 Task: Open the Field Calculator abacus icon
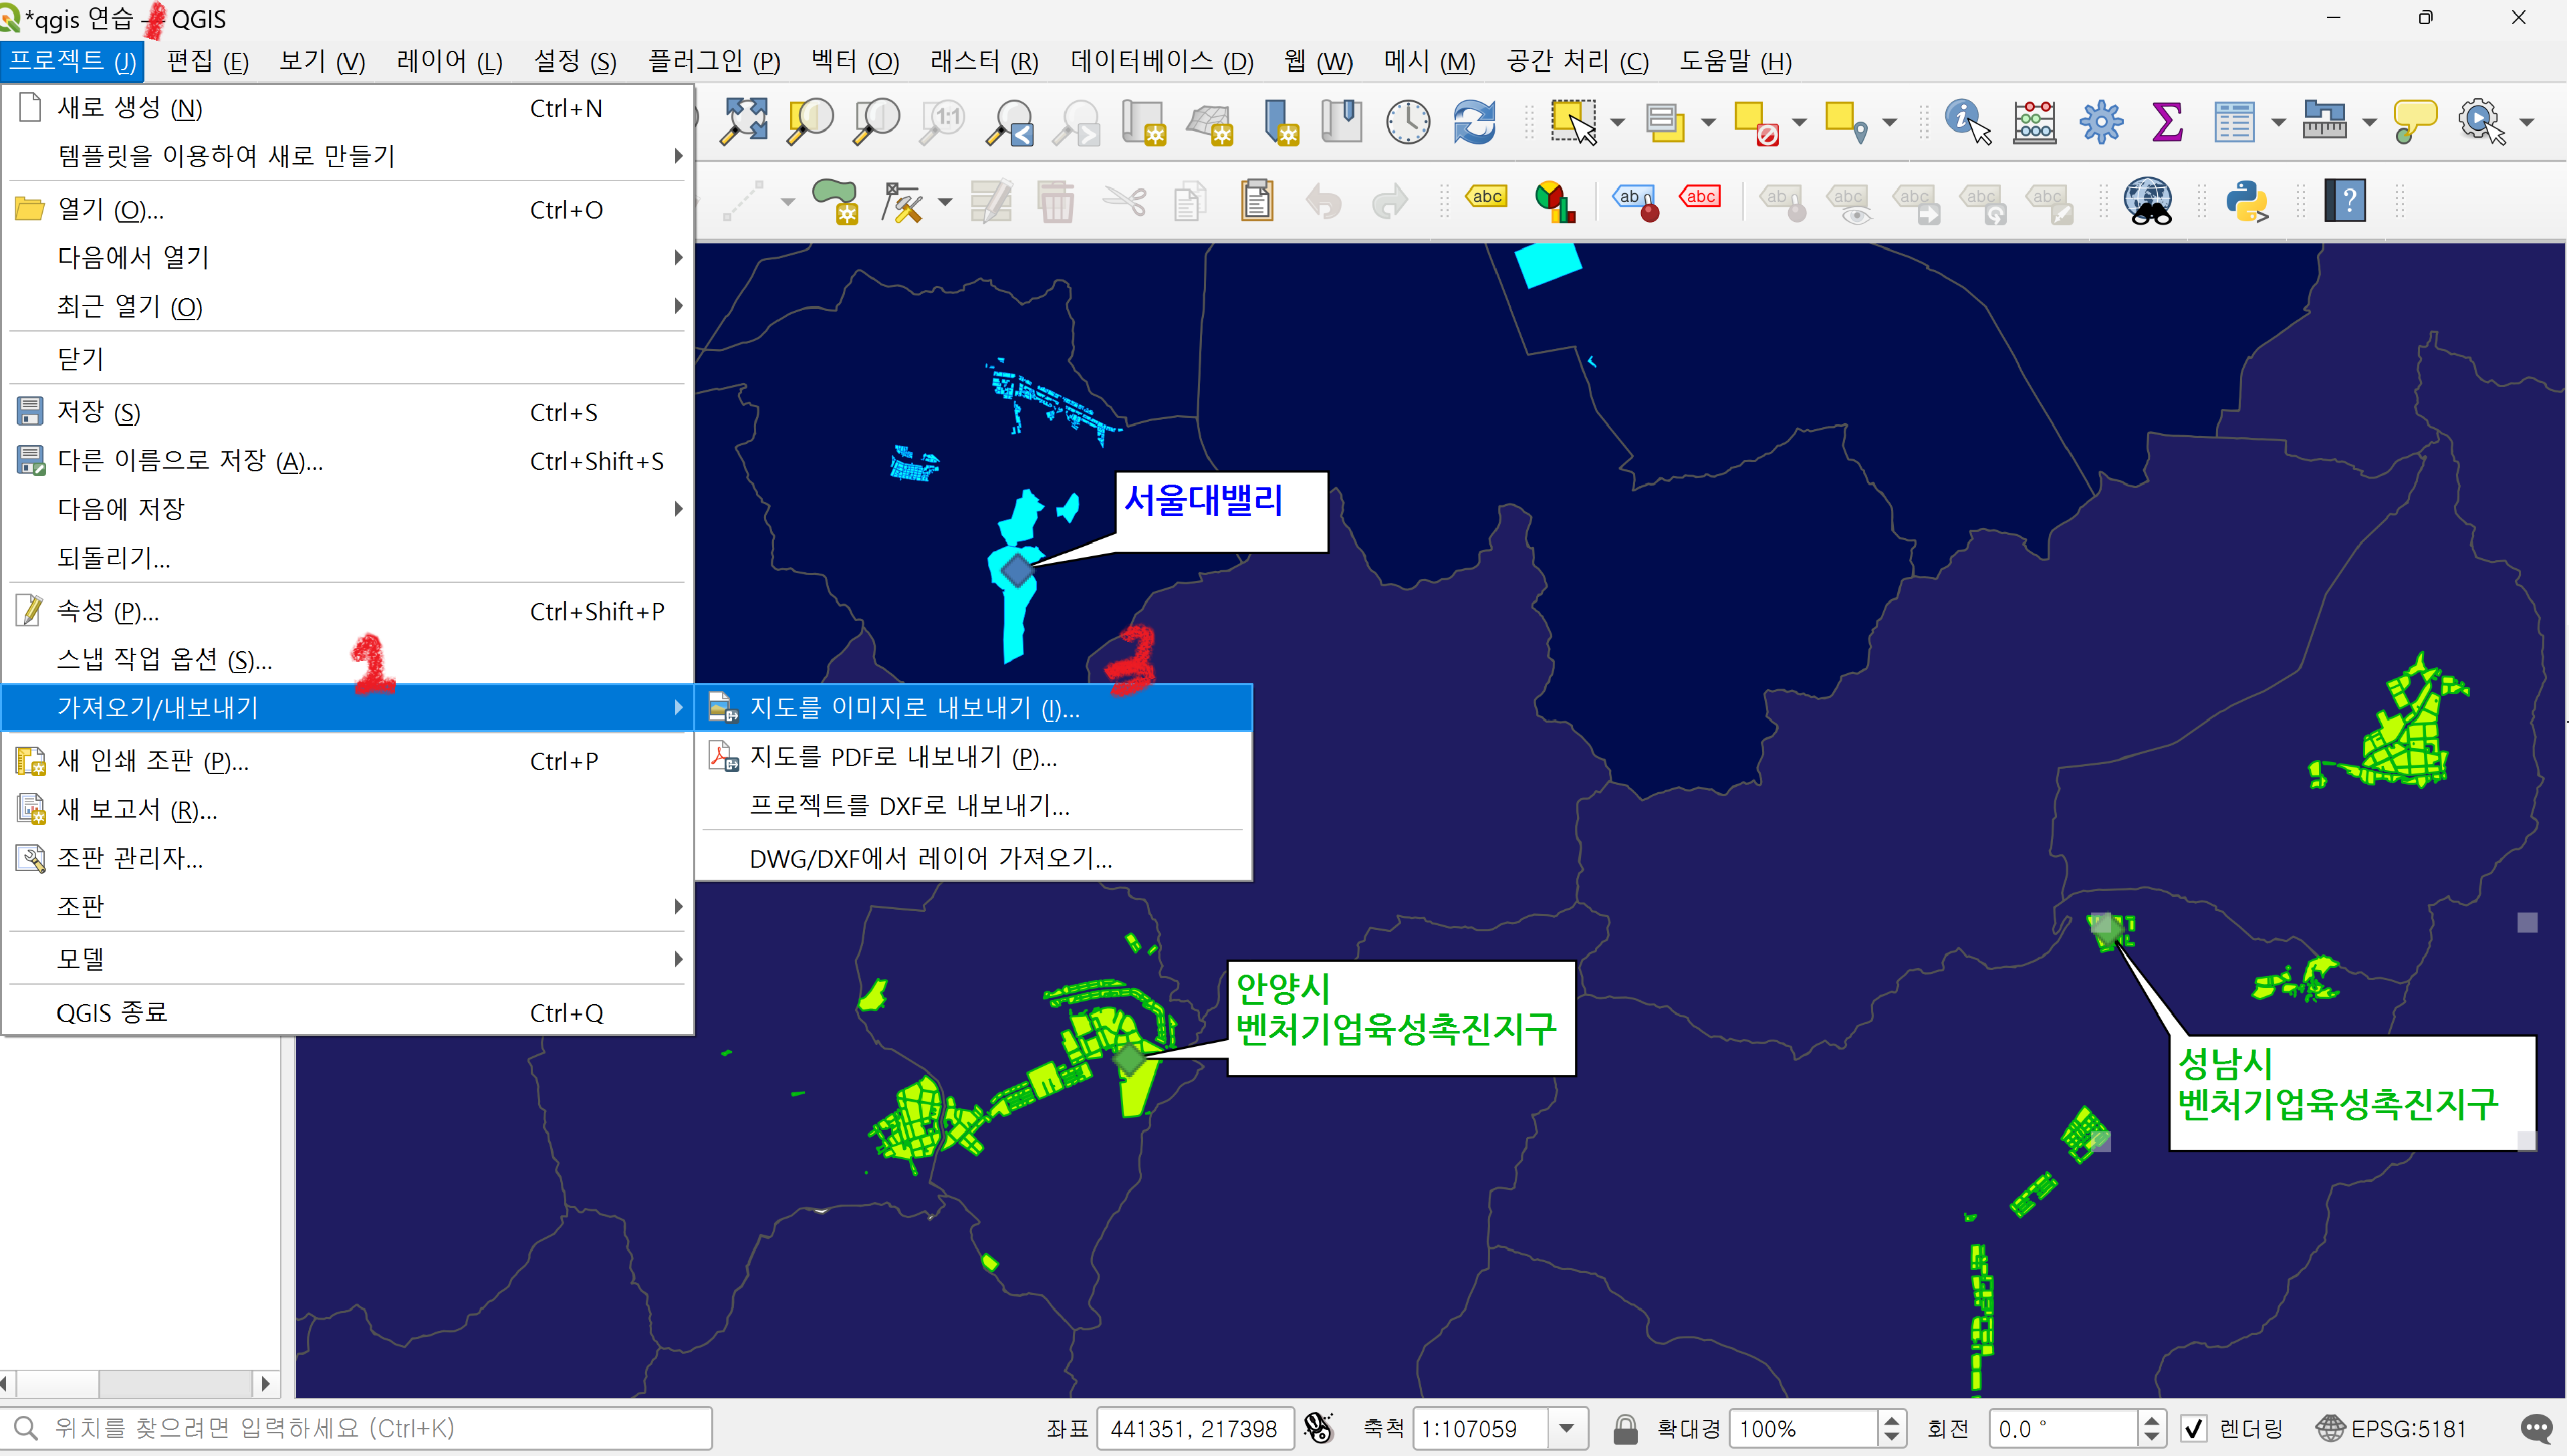tap(2034, 122)
